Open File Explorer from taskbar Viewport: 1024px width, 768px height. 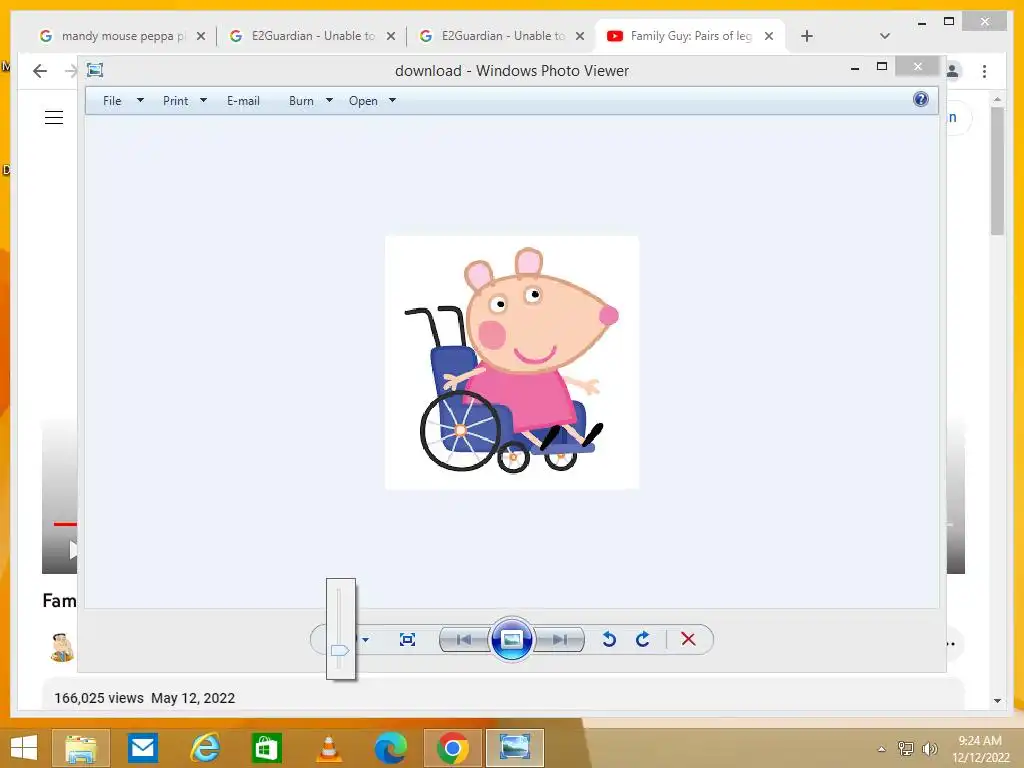tap(80, 748)
